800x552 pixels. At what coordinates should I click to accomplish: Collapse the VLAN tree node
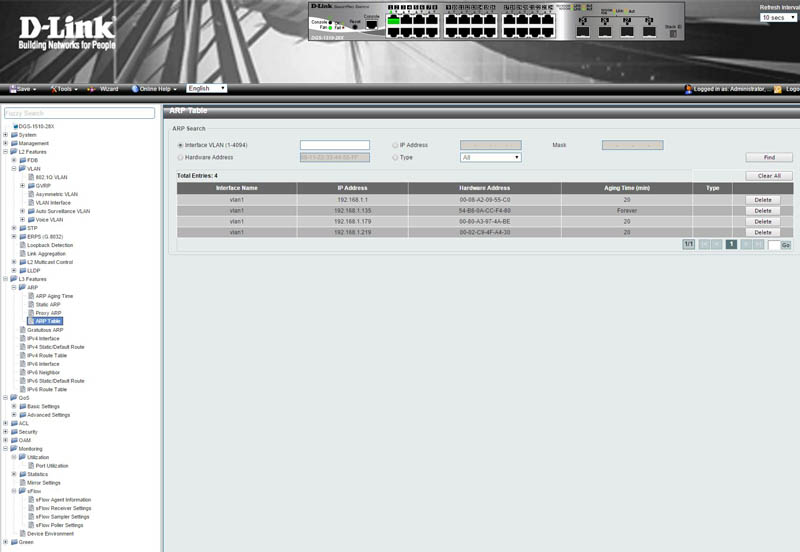pyautogui.click(x=14, y=168)
